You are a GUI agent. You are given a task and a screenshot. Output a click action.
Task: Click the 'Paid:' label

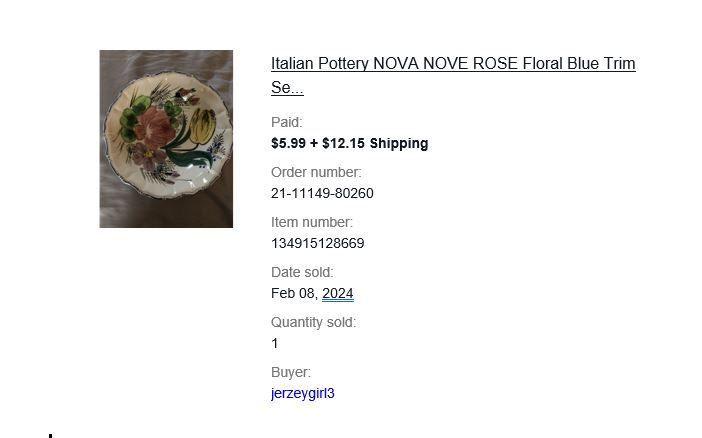[287, 122]
